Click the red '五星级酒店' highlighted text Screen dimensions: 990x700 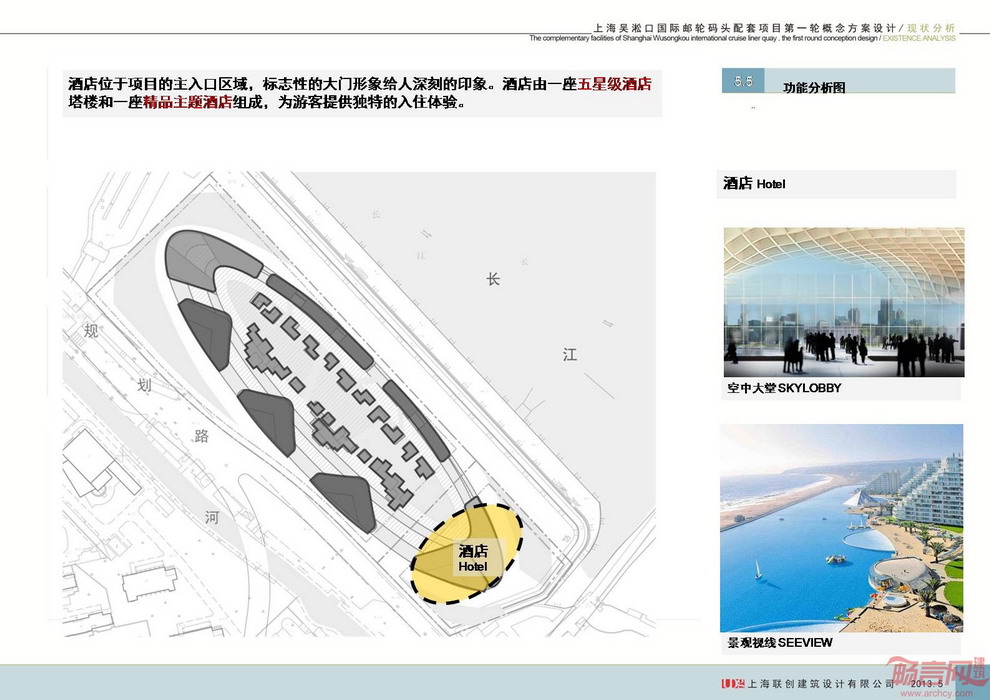pyautogui.click(x=614, y=84)
